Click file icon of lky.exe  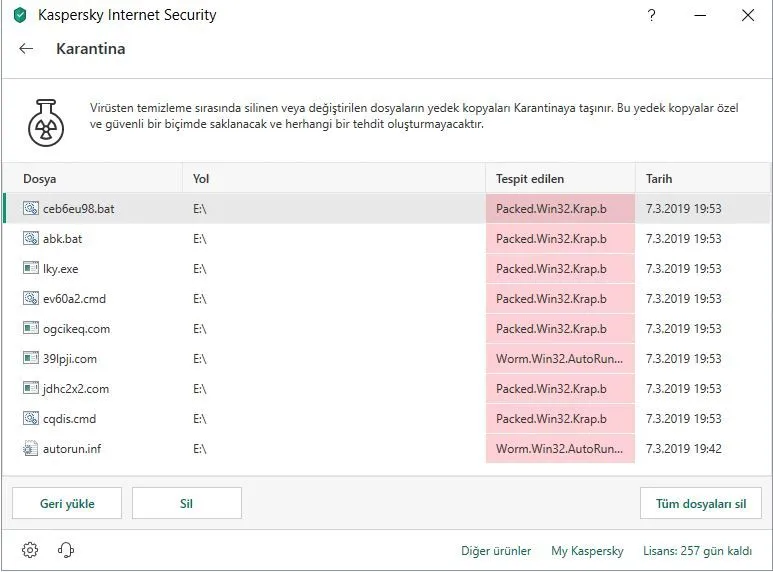(x=31, y=268)
